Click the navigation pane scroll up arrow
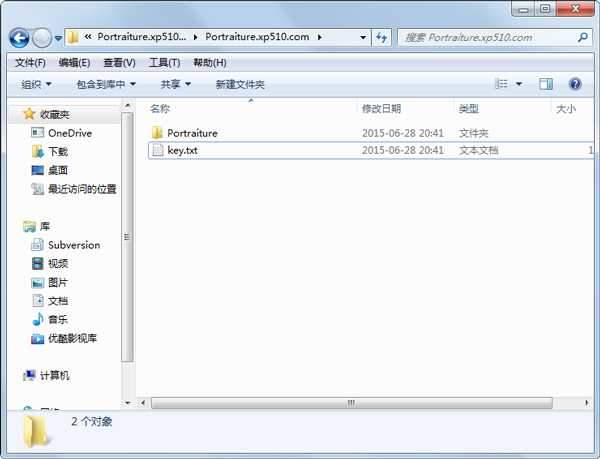The width and height of the screenshot is (600, 459). (127, 105)
